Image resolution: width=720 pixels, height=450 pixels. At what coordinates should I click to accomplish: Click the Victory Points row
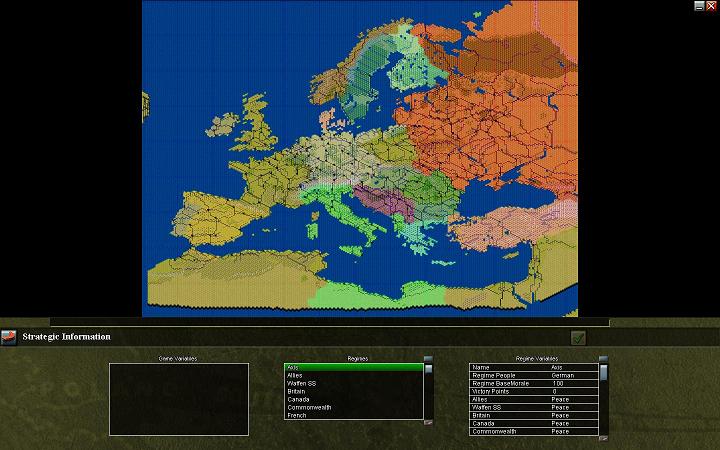coord(533,391)
